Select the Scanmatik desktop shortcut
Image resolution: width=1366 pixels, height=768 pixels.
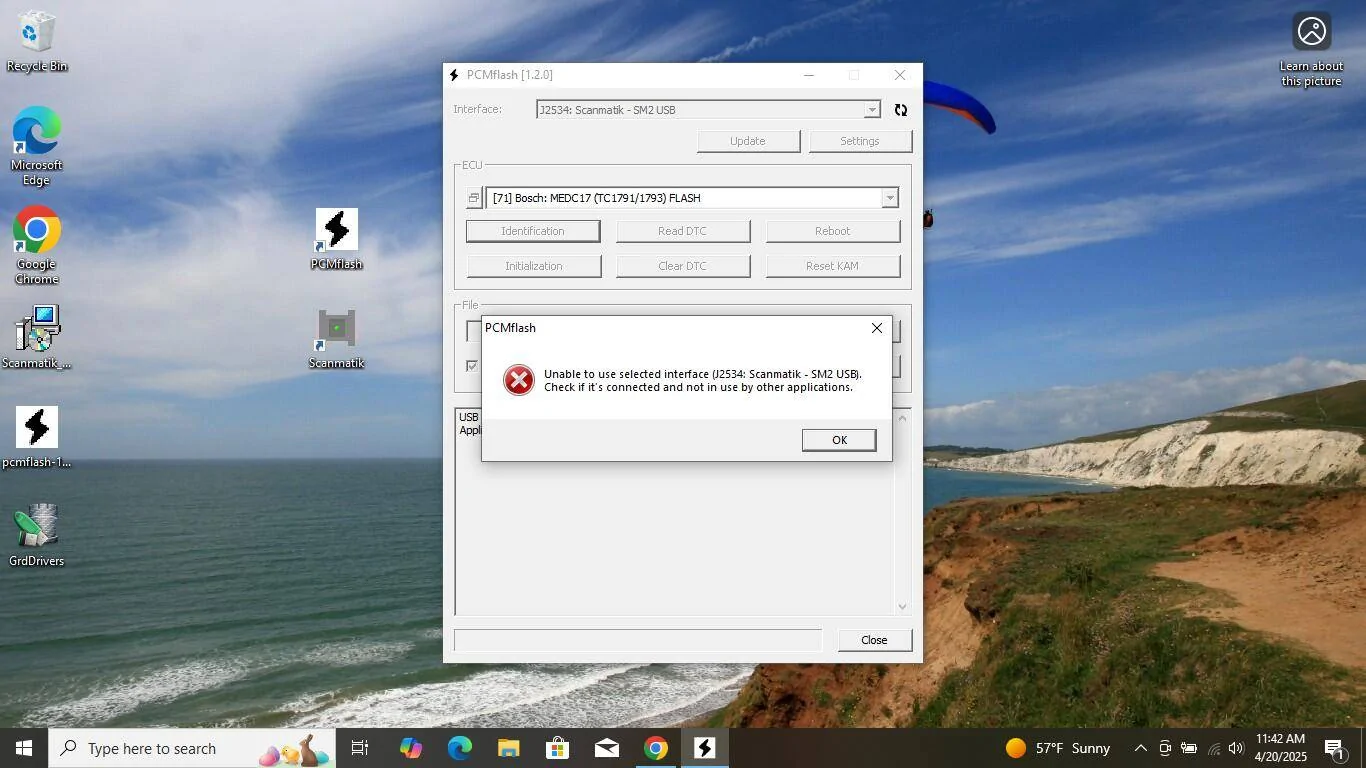click(336, 339)
